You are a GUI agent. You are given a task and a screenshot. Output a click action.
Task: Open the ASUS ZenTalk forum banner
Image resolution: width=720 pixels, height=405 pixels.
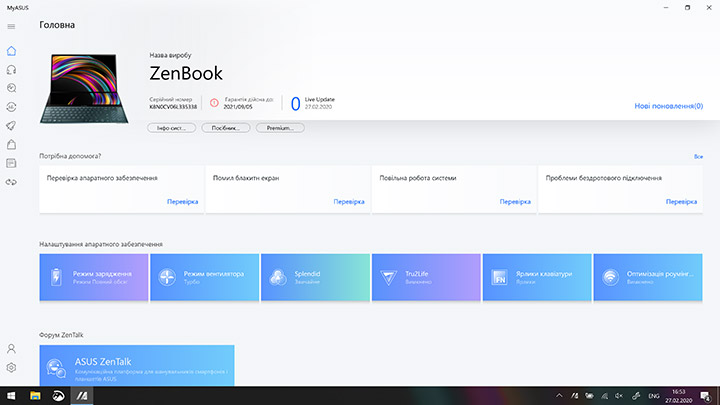click(137, 366)
